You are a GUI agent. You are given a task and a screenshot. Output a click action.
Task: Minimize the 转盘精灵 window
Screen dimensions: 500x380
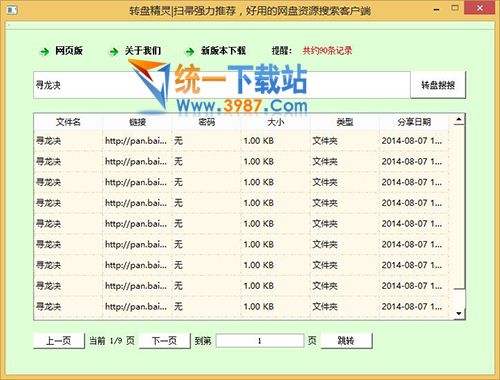pos(436,9)
